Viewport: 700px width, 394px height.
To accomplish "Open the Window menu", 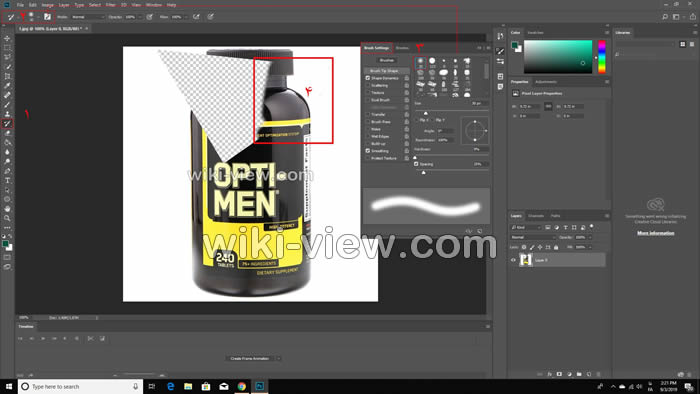I will point(154,5).
